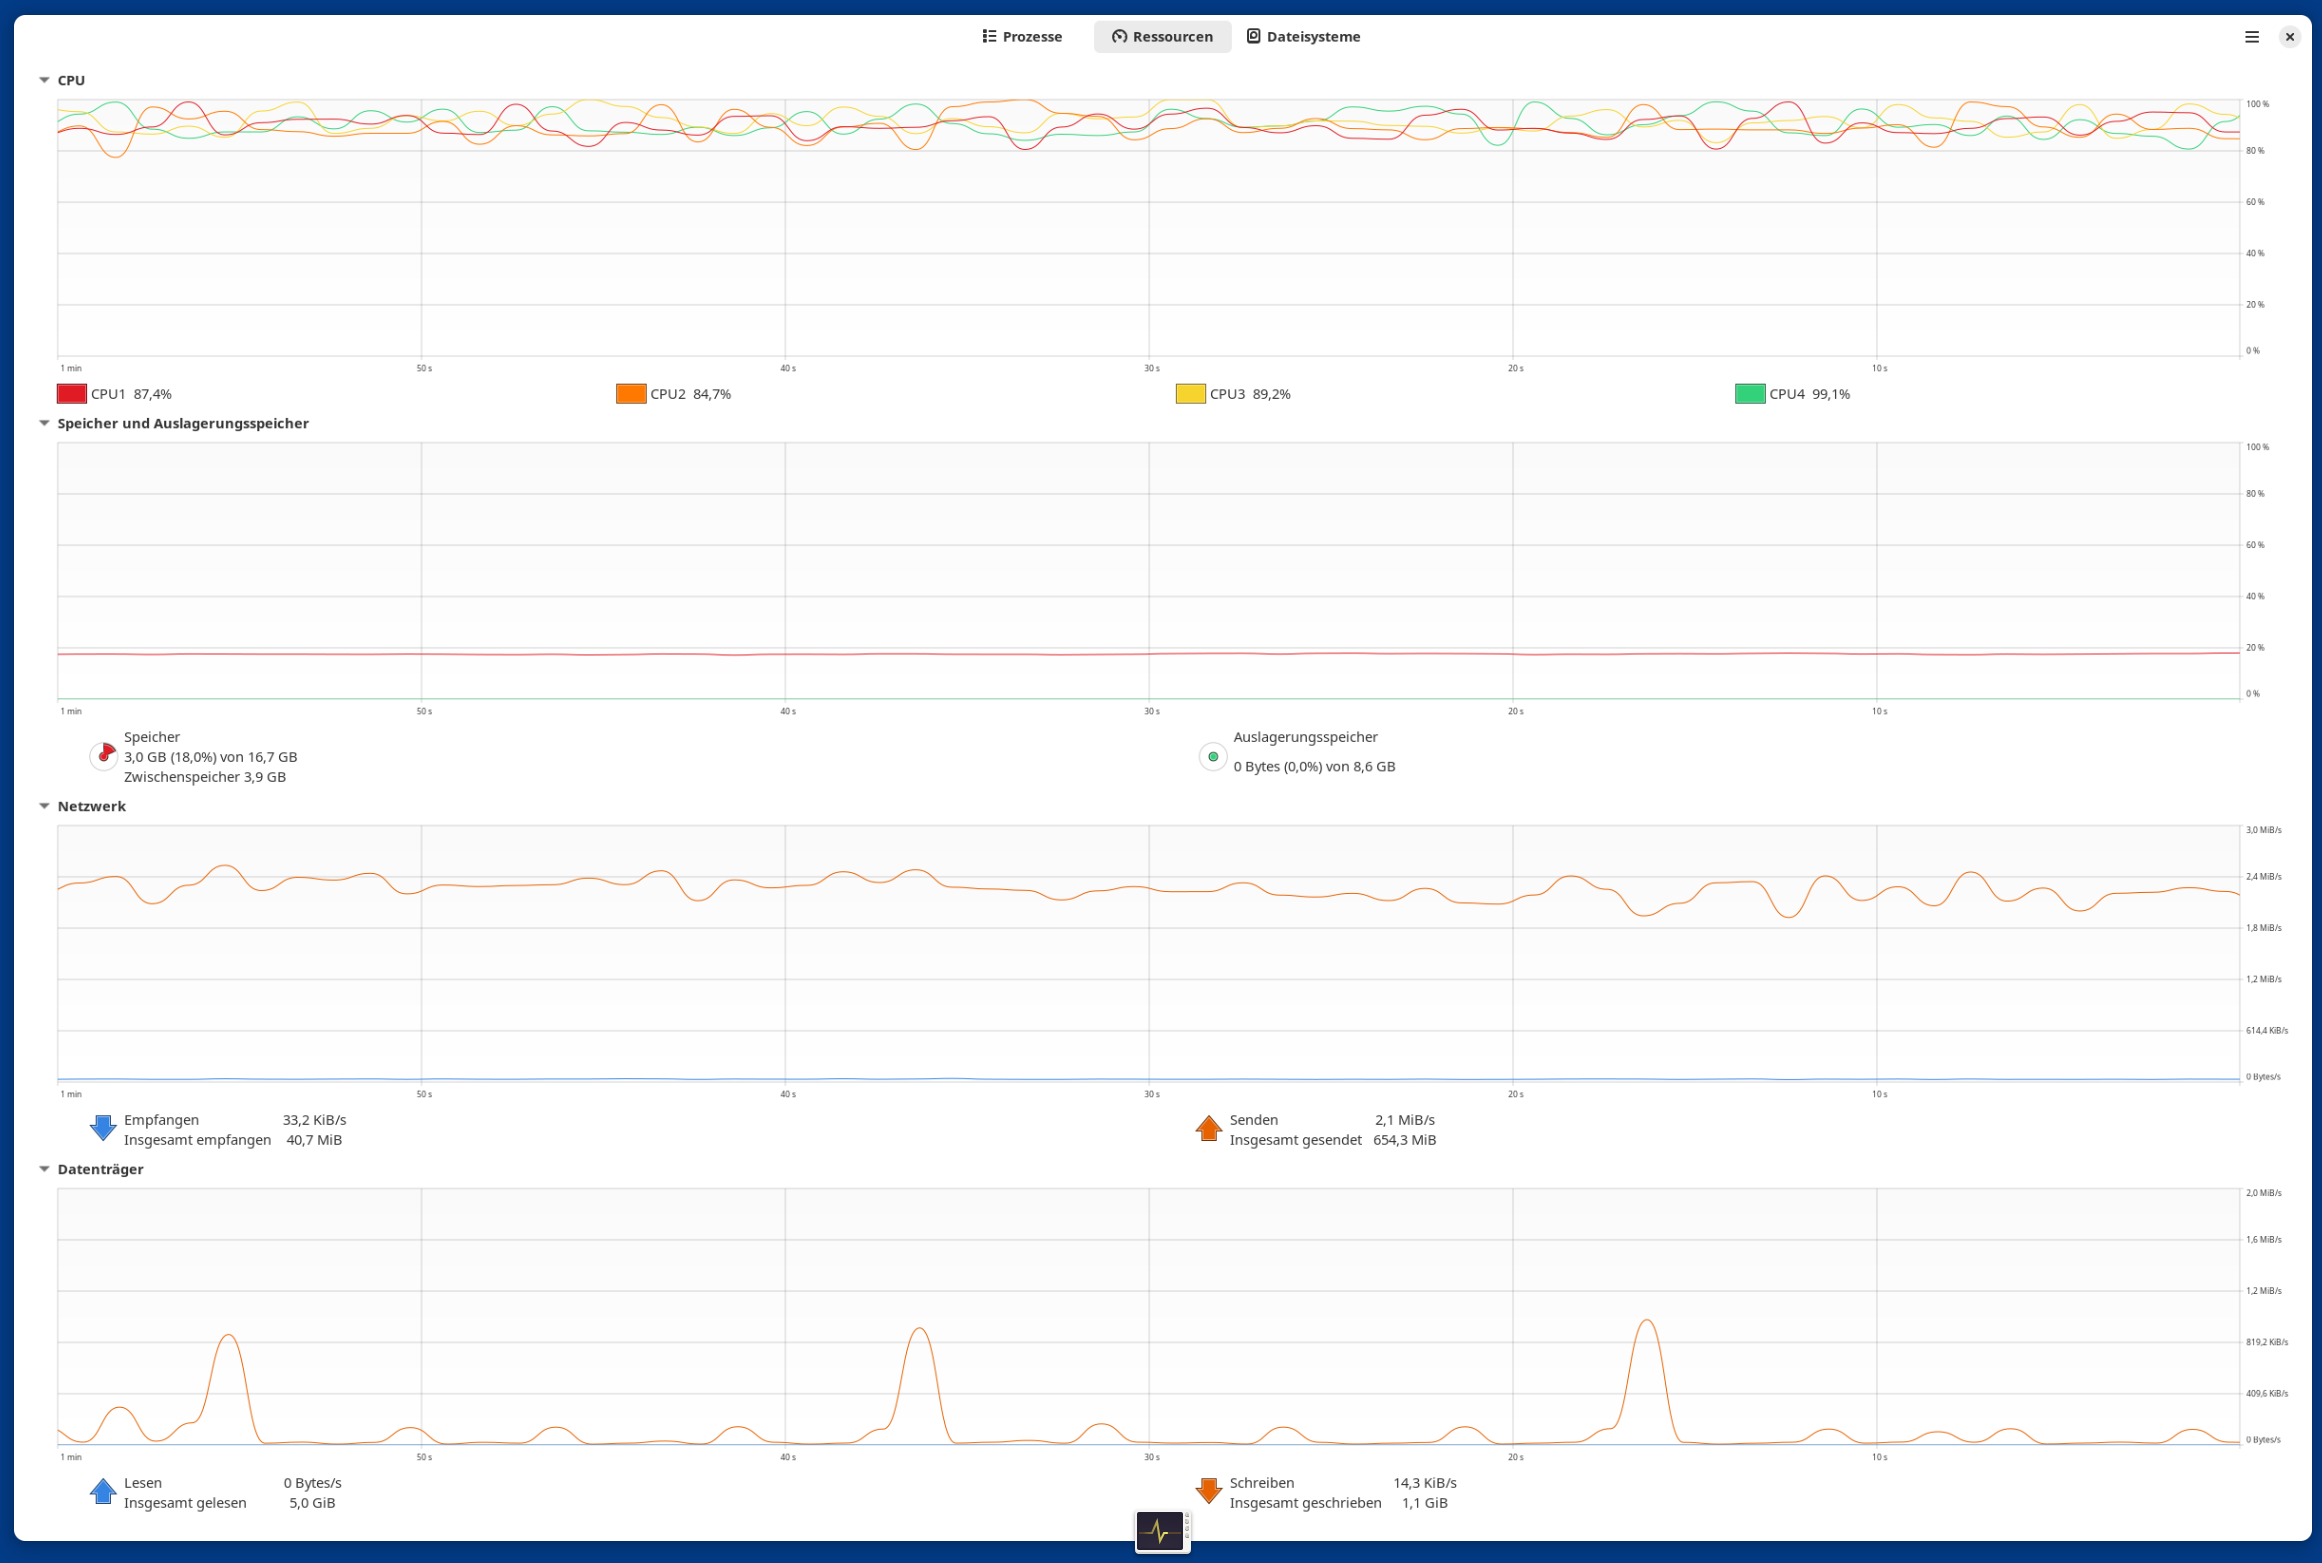Click the blue Lesen disk arrow

pyautogui.click(x=103, y=1491)
